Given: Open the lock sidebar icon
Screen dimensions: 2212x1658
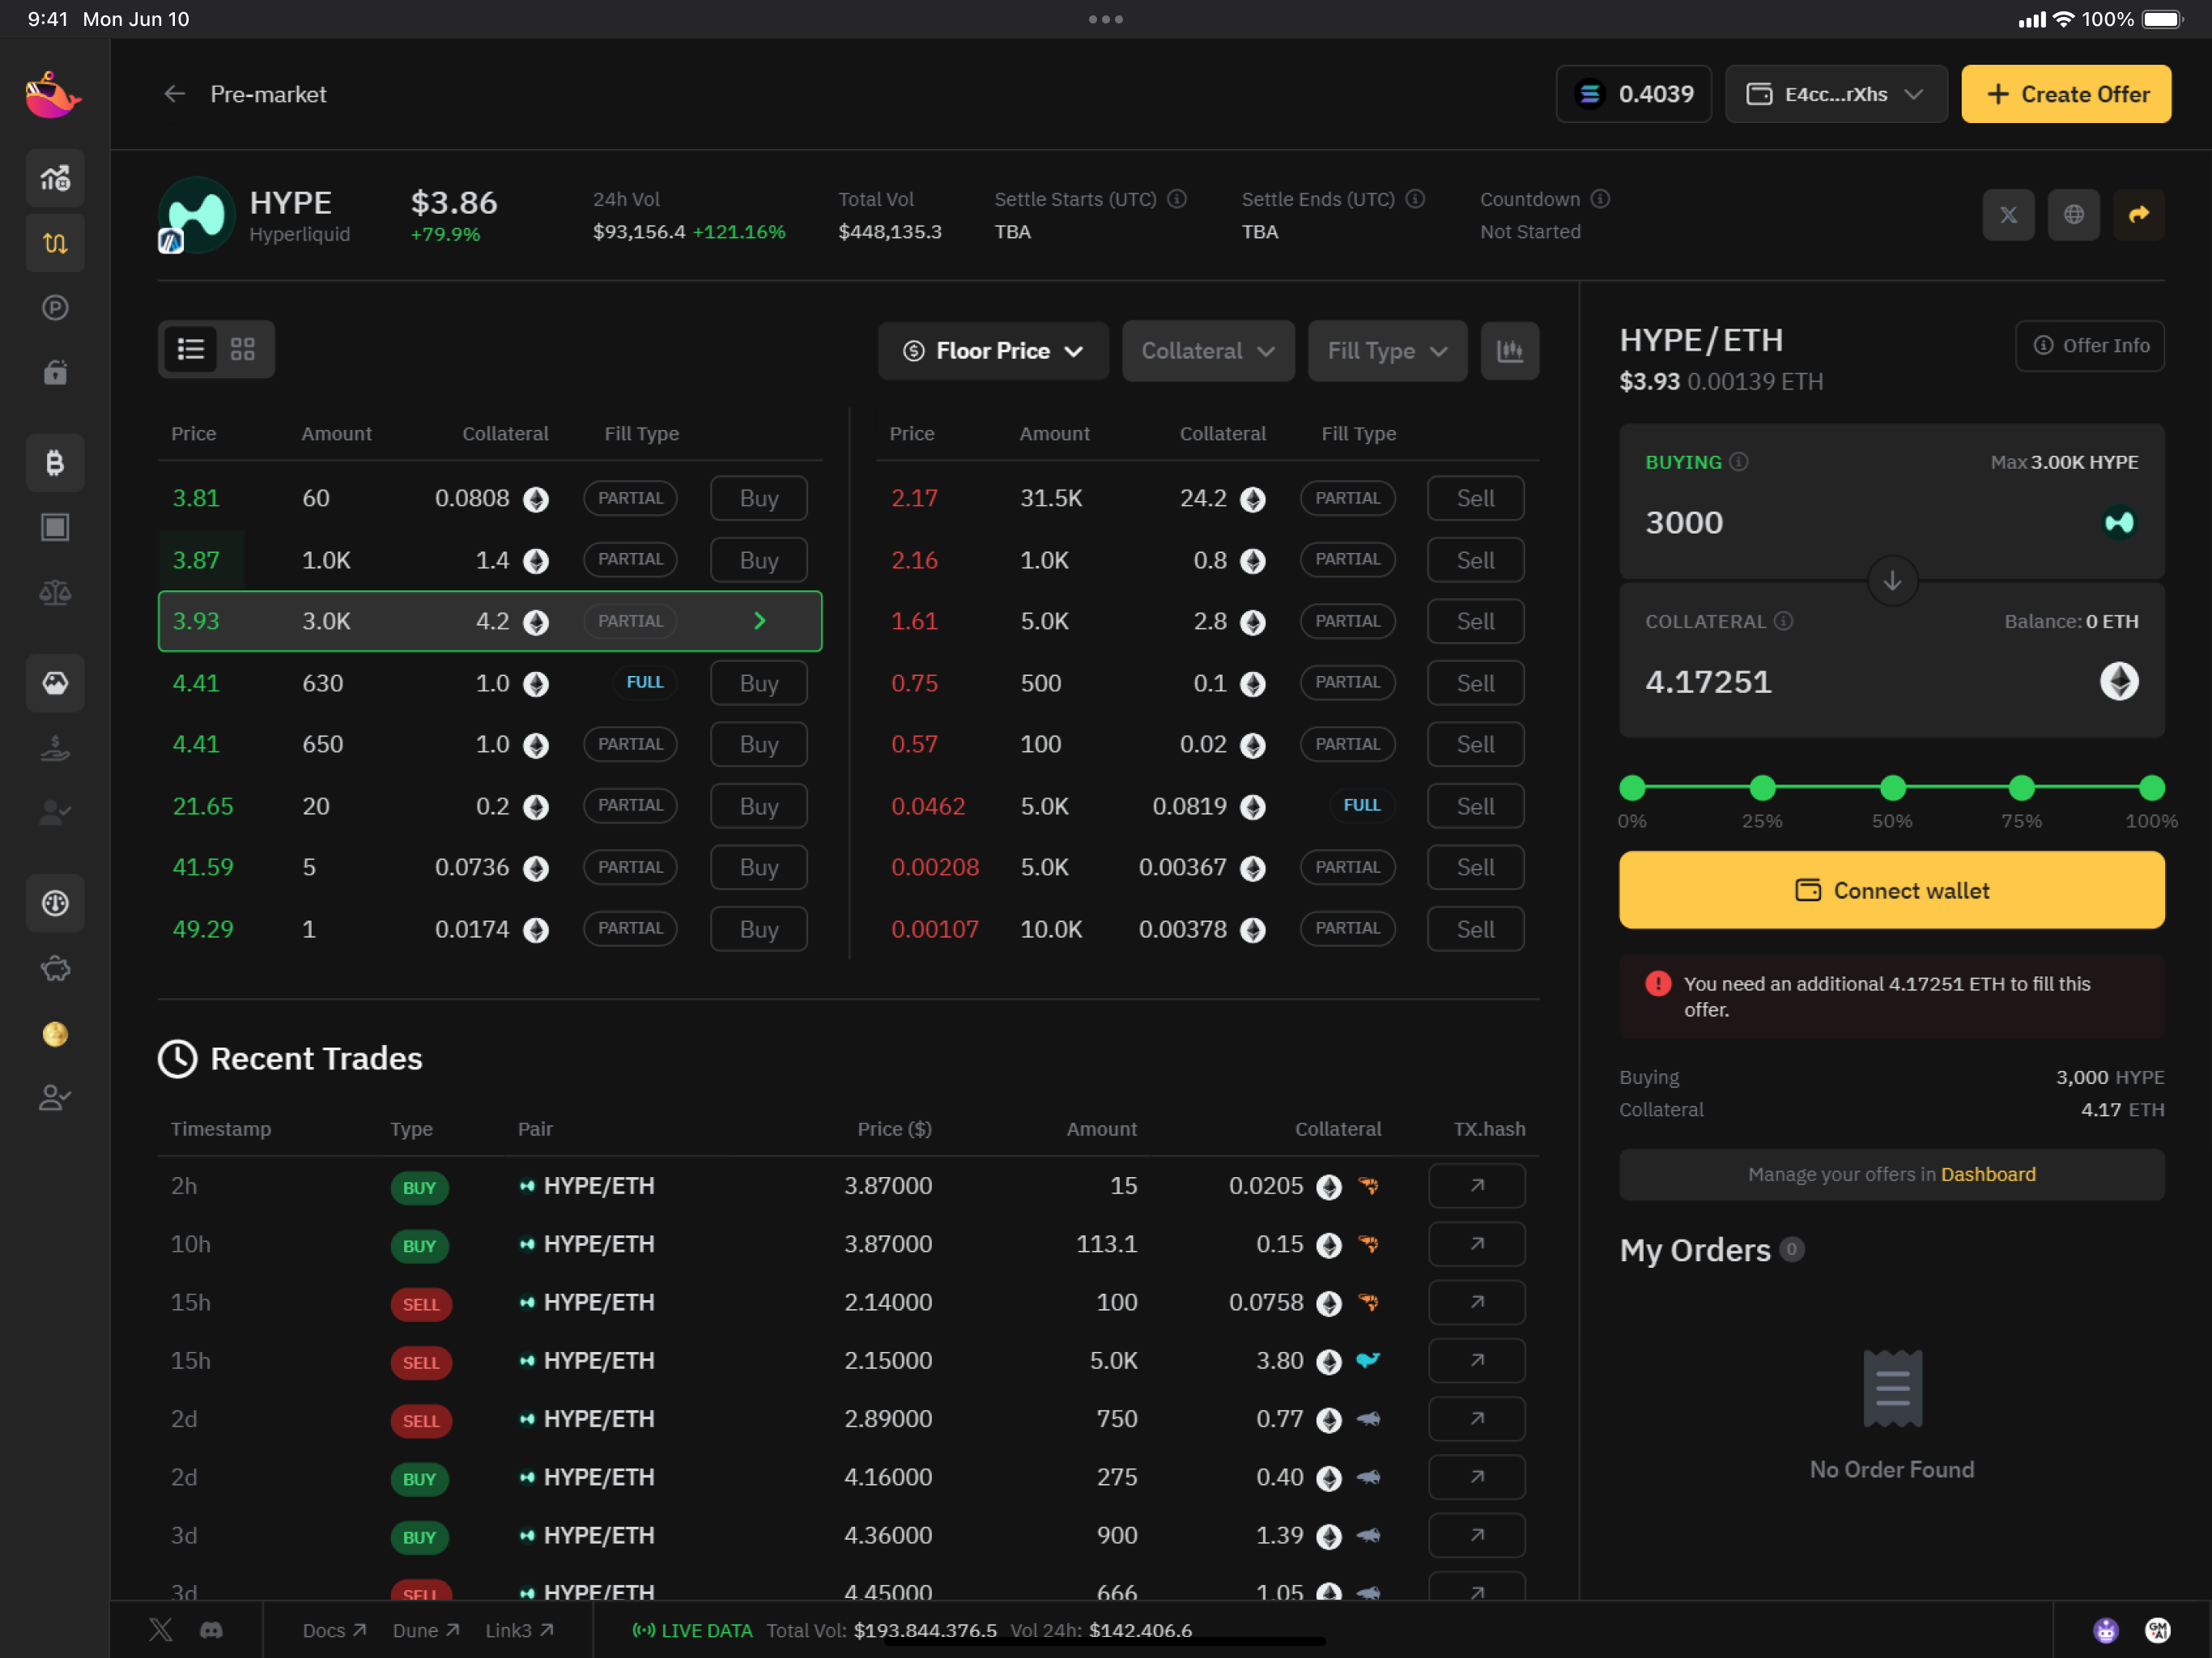Looking at the screenshot, I should pyautogui.click(x=55, y=373).
